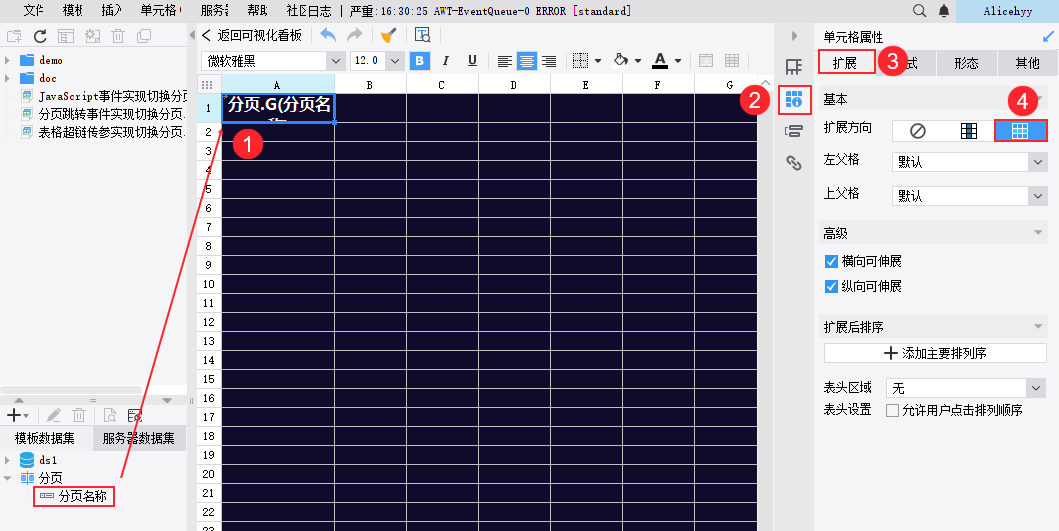Set expand direction to horizontal
Screen dimensions: 1059x531
coord(1020,130)
